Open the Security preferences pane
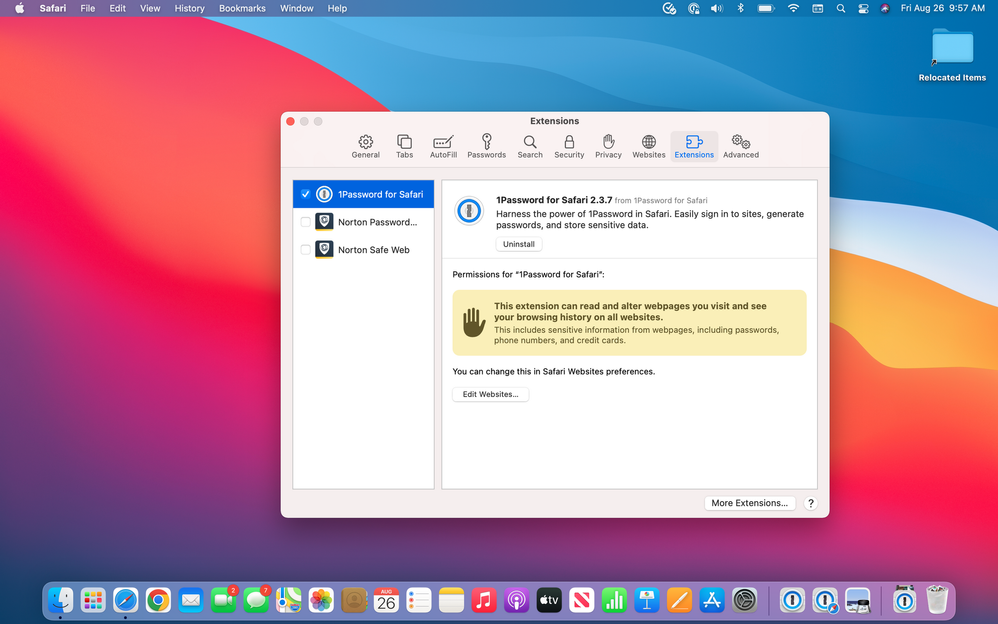 (x=569, y=146)
